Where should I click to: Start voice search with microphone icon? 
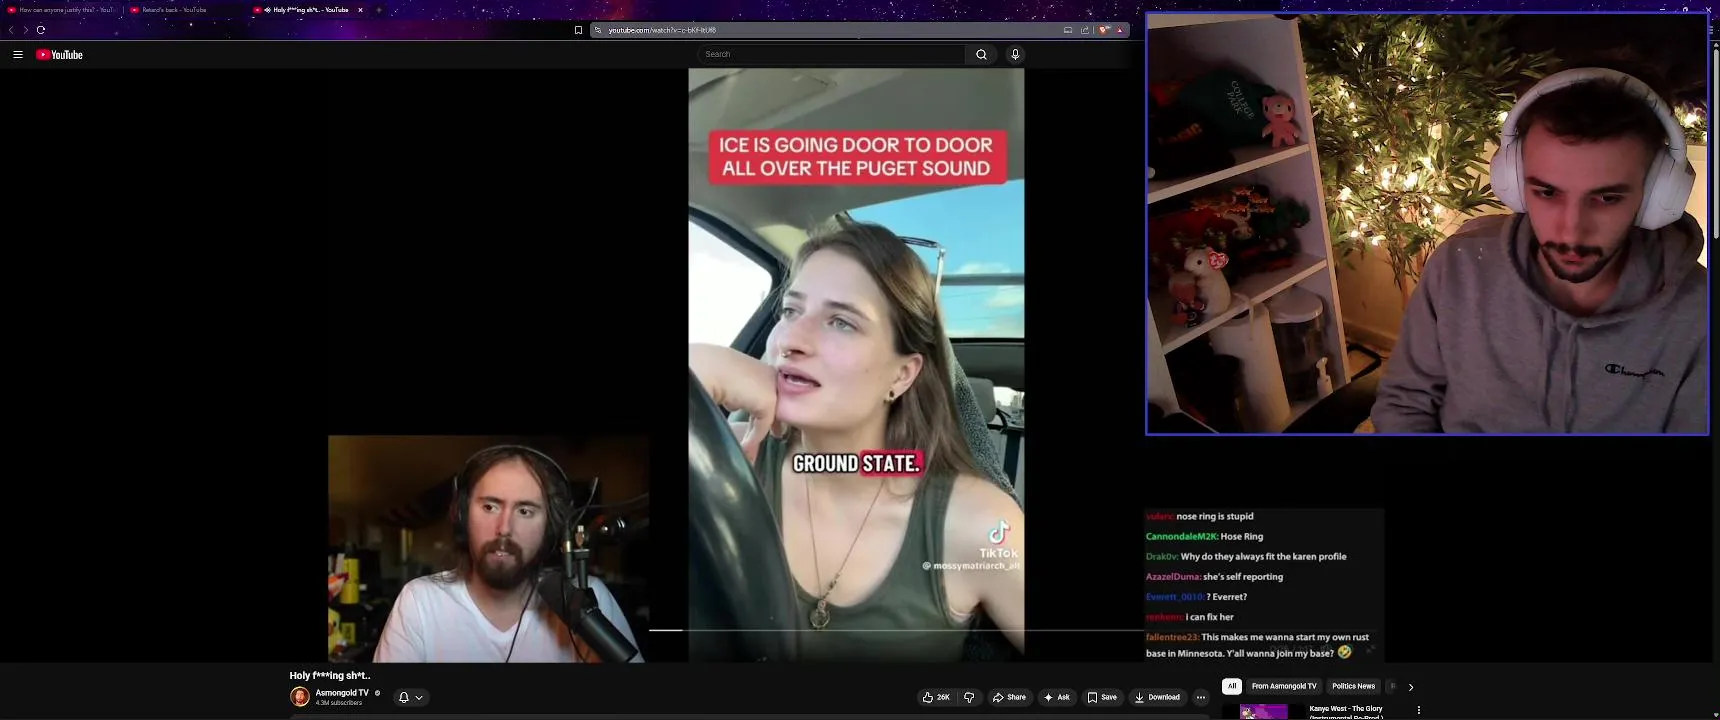[x=1015, y=54]
